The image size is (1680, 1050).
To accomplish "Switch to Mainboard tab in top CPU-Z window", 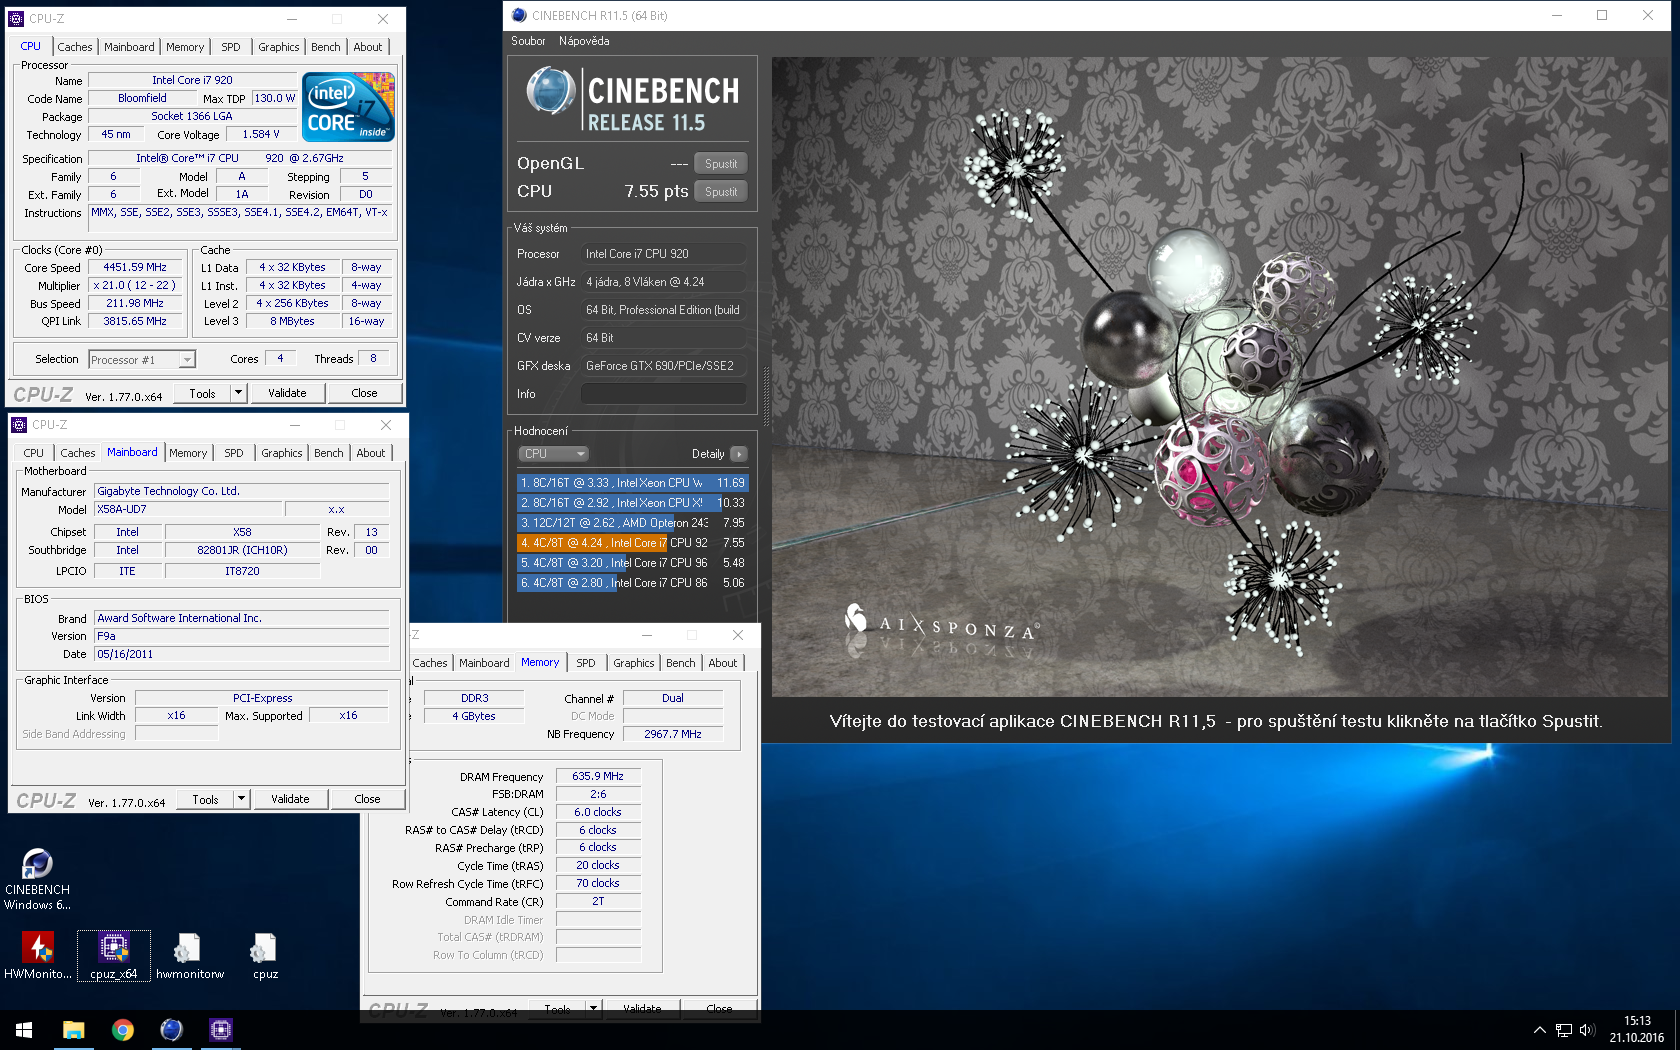I will tap(129, 47).
